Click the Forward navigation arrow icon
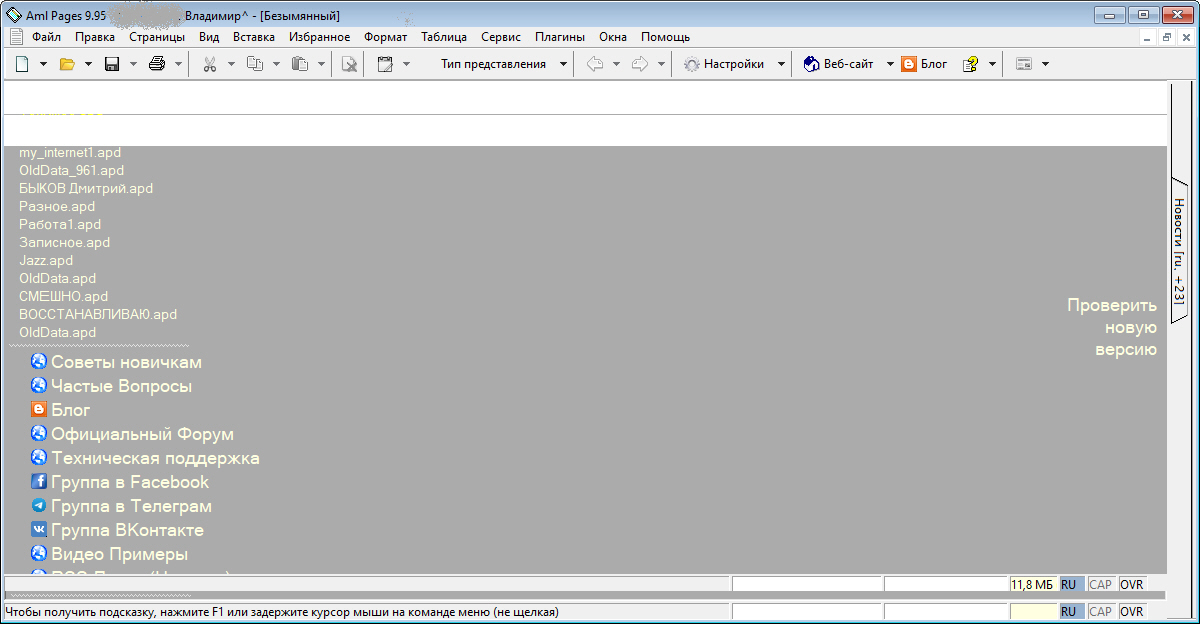 tap(640, 64)
